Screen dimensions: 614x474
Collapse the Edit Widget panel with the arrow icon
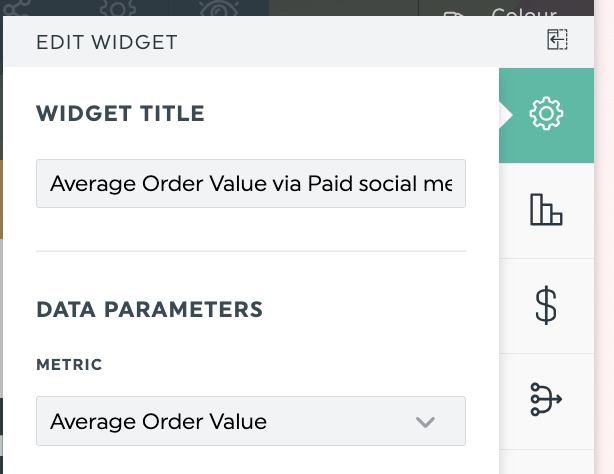pyautogui.click(x=557, y=39)
